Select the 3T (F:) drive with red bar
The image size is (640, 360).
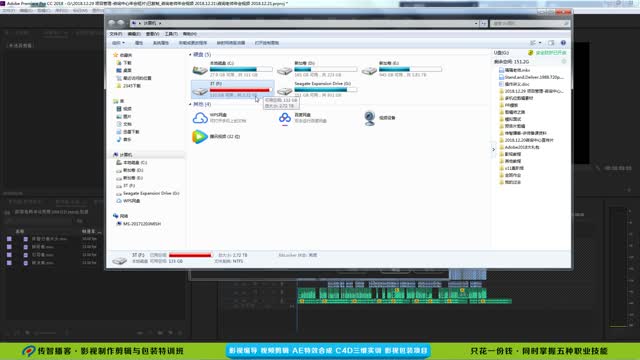232,89
